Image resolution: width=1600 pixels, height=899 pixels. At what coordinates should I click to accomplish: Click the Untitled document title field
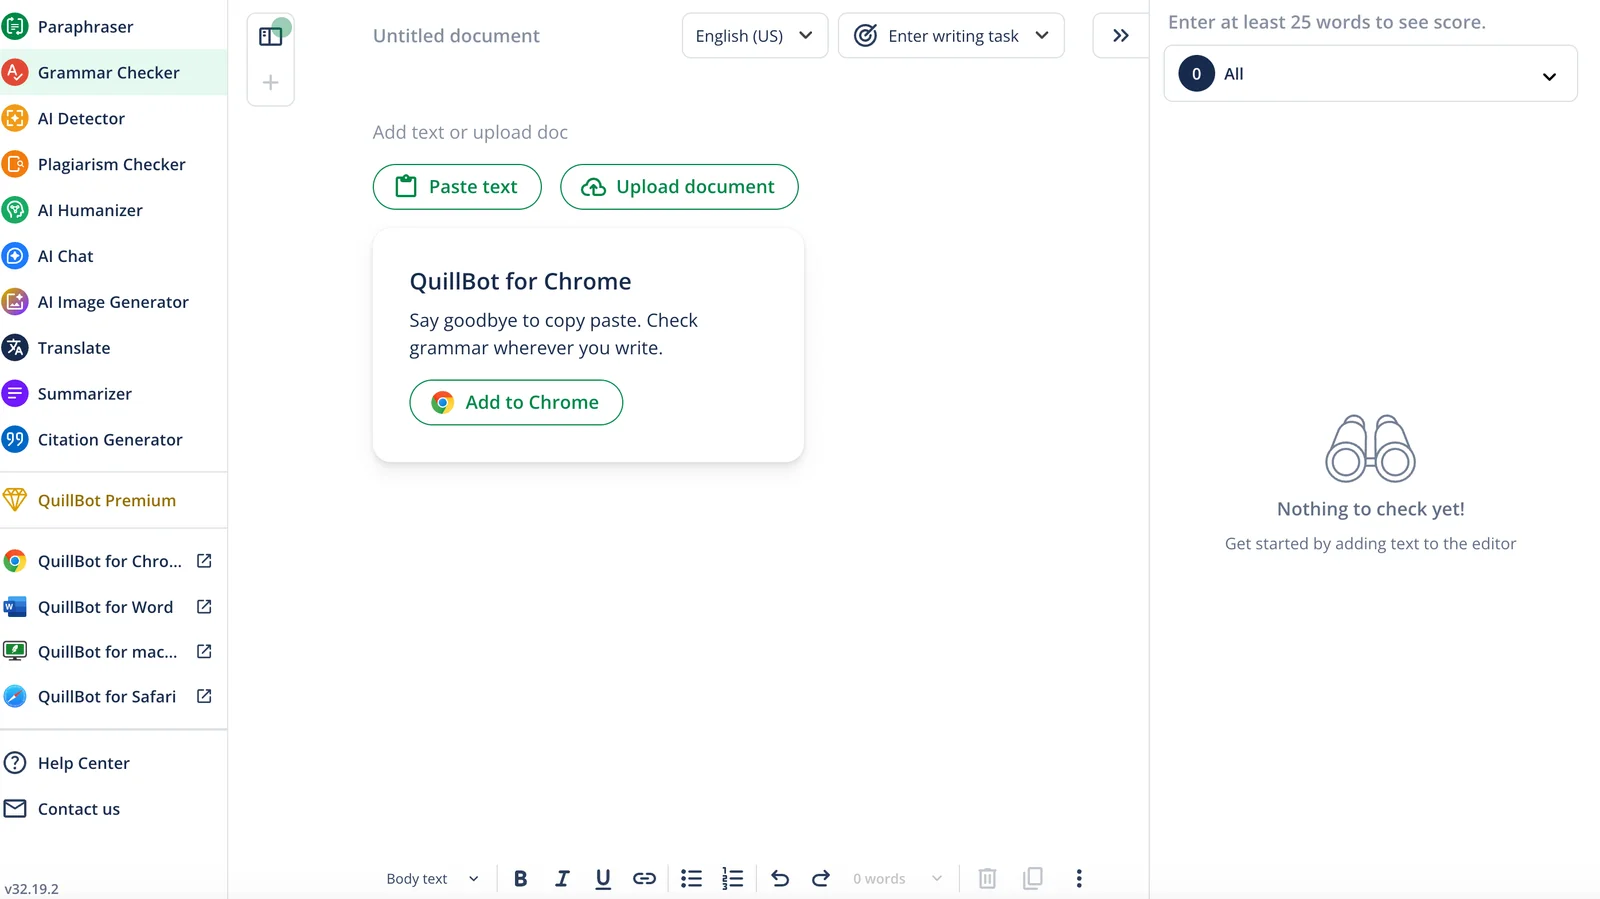(456, 36)
